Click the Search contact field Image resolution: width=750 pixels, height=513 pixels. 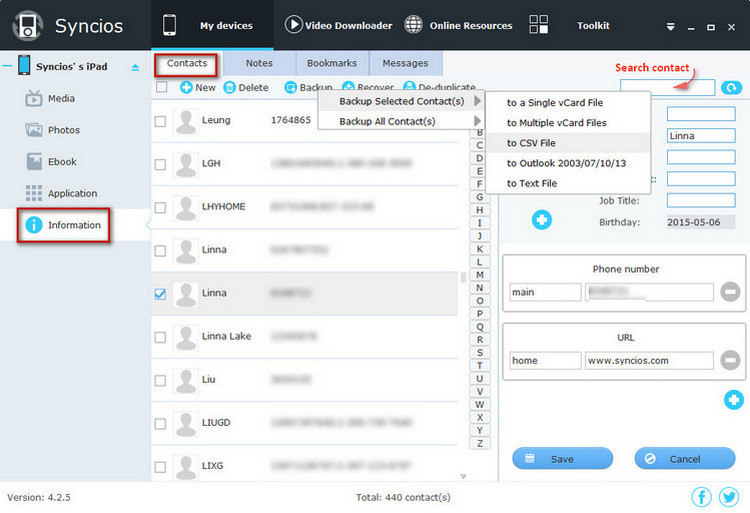pyautogui.click(x=667, y=87)
